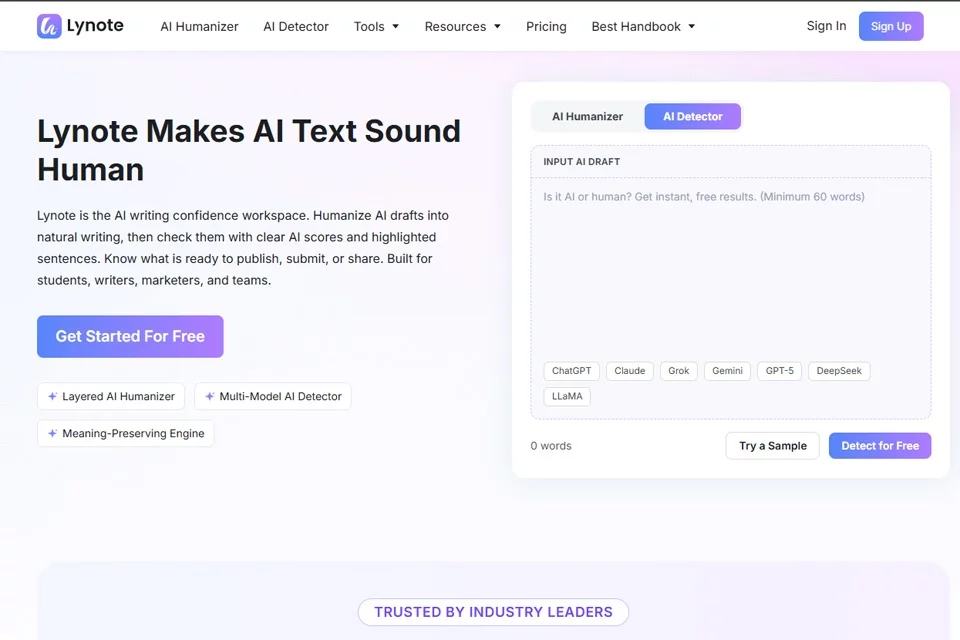
Task: Select the Claude model chip
Action: pyautogui.click(x=629, y=371)
